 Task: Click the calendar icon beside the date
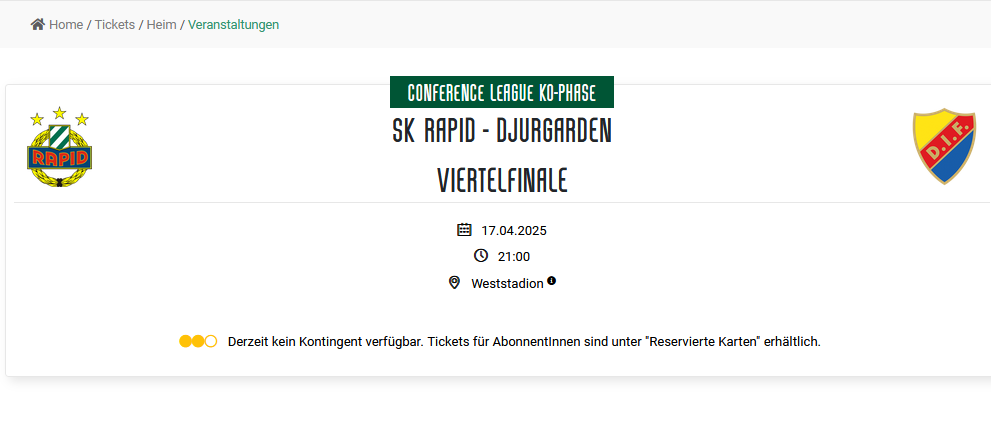[464, 230]
